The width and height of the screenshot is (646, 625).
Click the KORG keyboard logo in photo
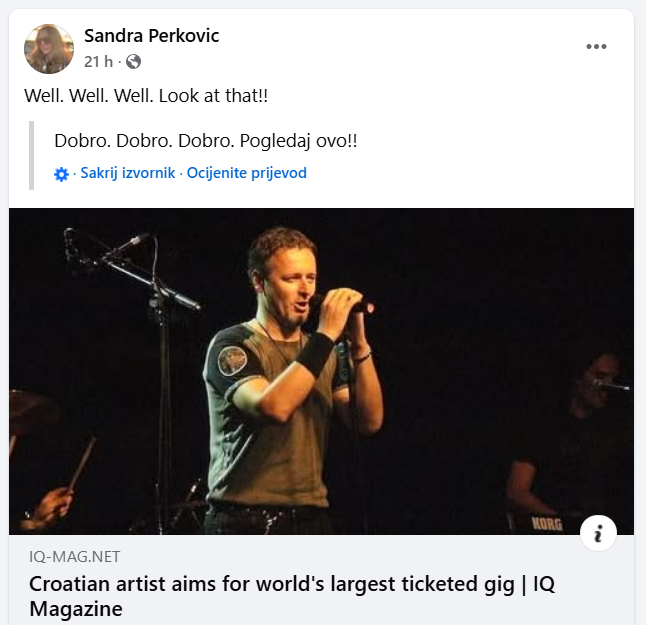(x=546, y=523)
